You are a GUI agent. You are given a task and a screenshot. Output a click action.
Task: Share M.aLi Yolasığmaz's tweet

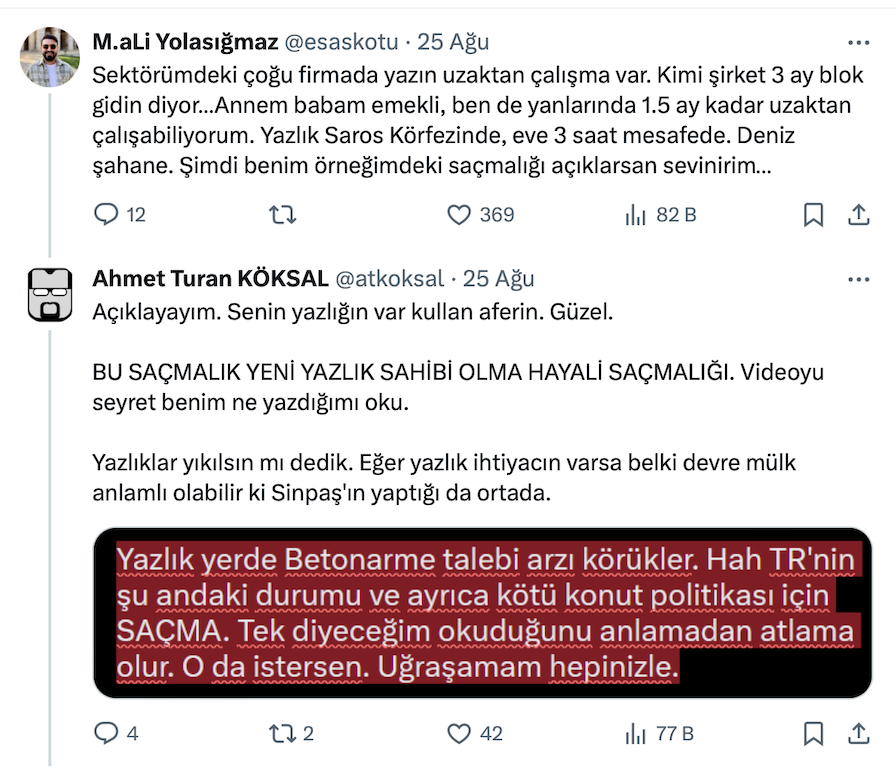(x=858, y=215)
